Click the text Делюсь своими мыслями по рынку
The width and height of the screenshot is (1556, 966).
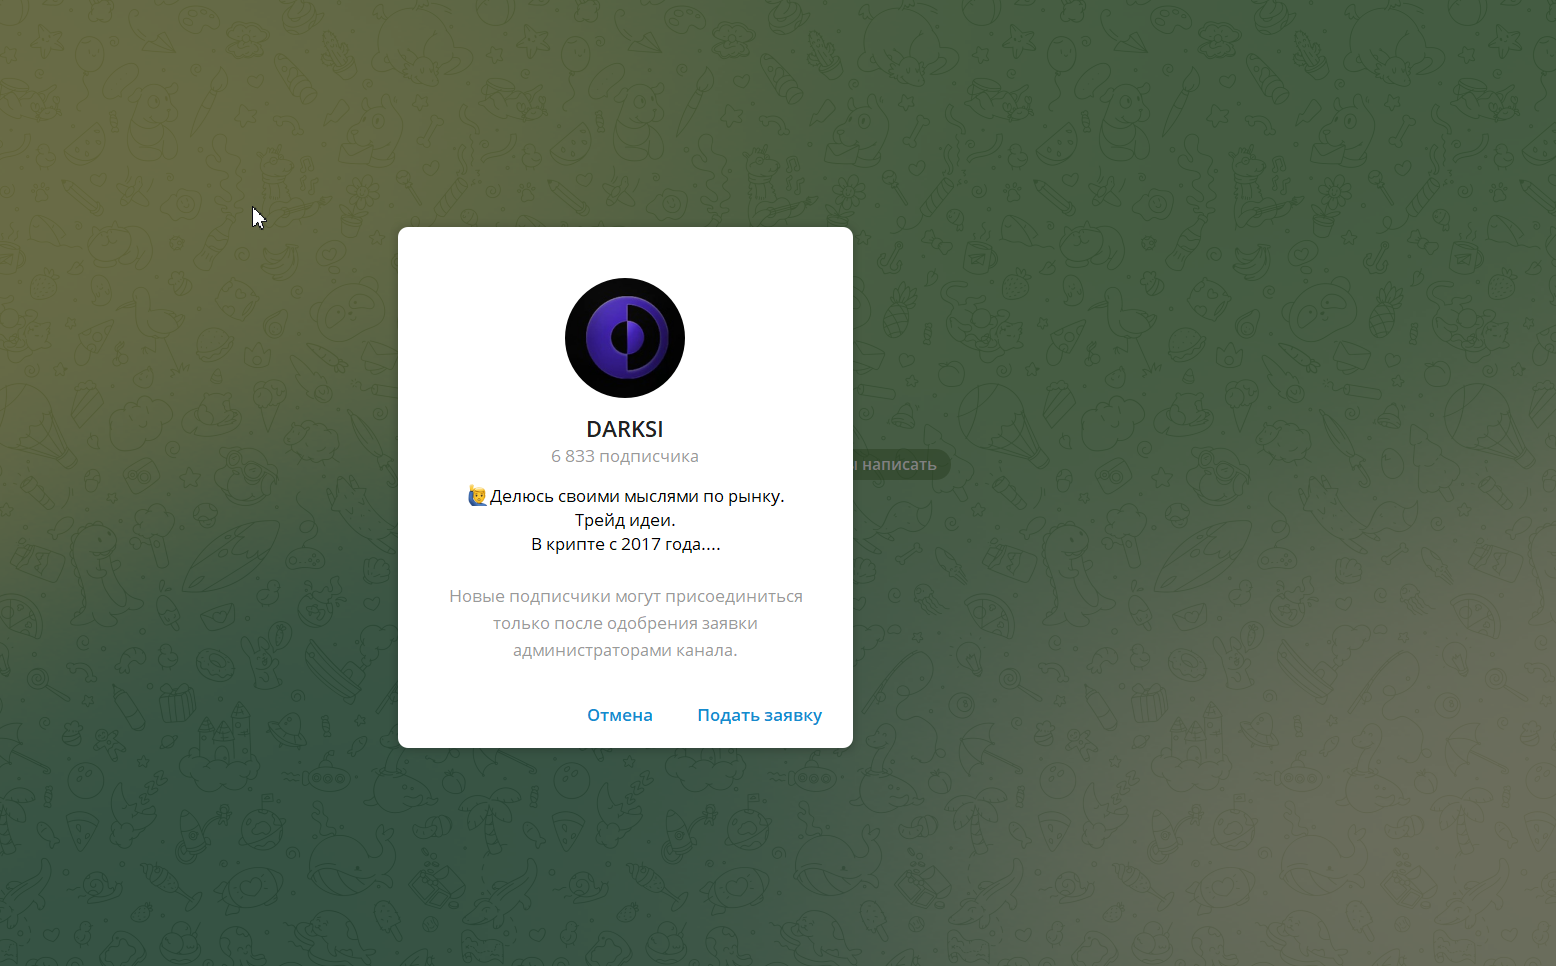coord(637,496)
